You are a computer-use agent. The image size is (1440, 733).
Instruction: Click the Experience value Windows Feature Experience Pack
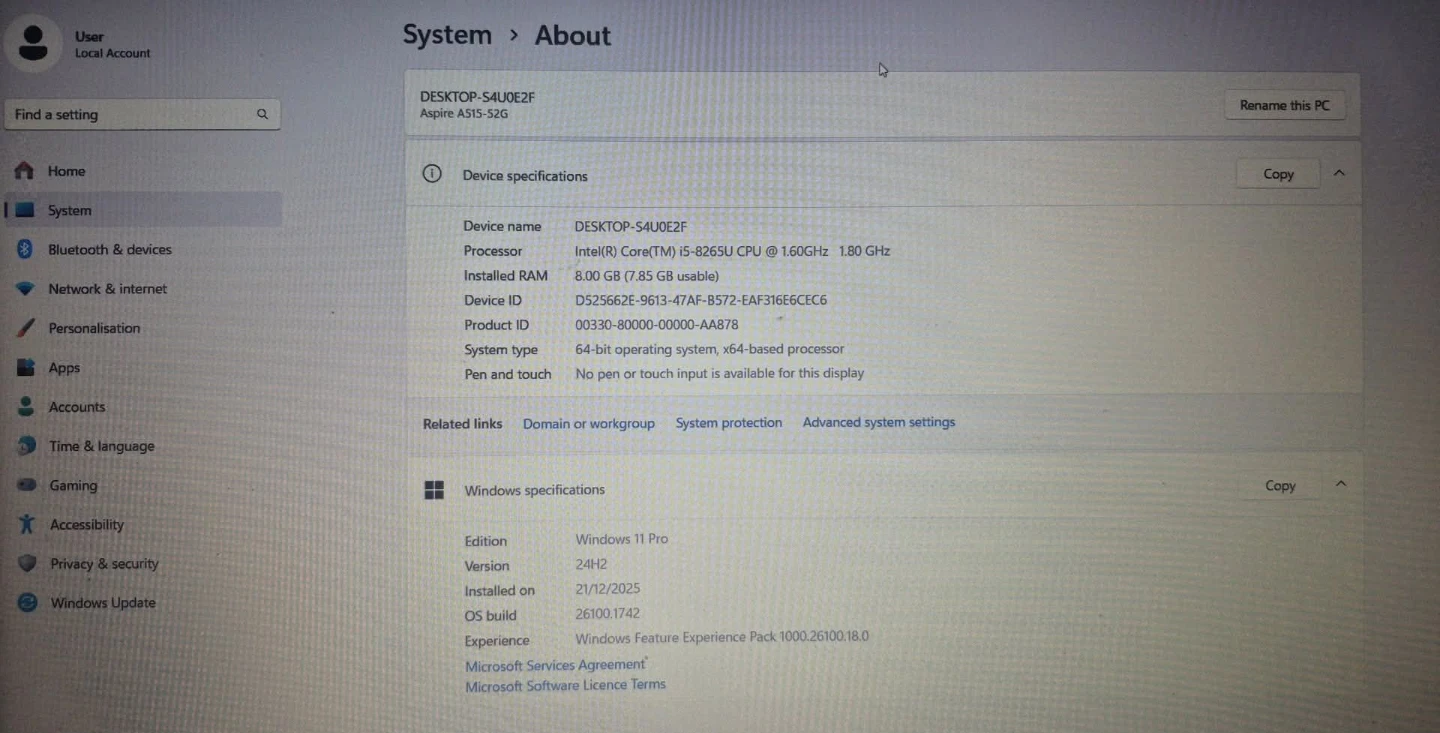(x=722, y=637)
